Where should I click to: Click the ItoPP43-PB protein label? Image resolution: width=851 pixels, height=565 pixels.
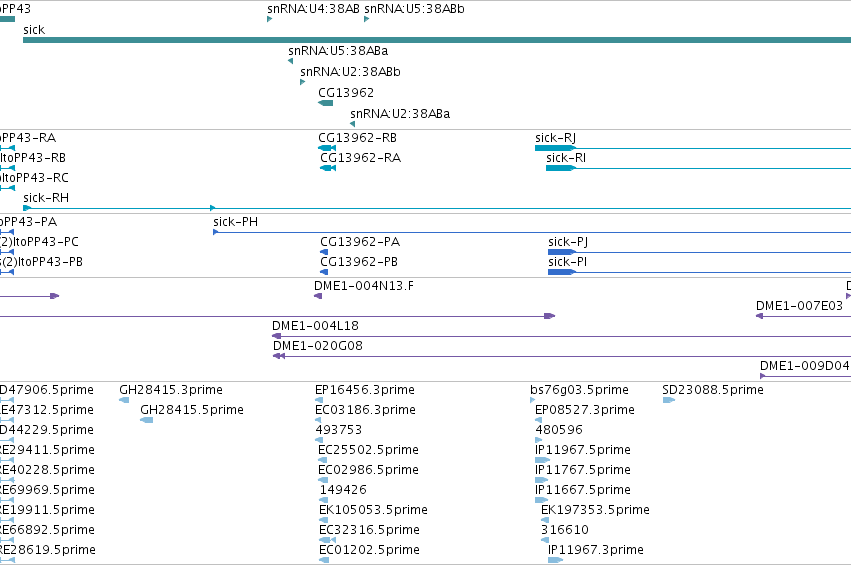[x=41, y=262]
